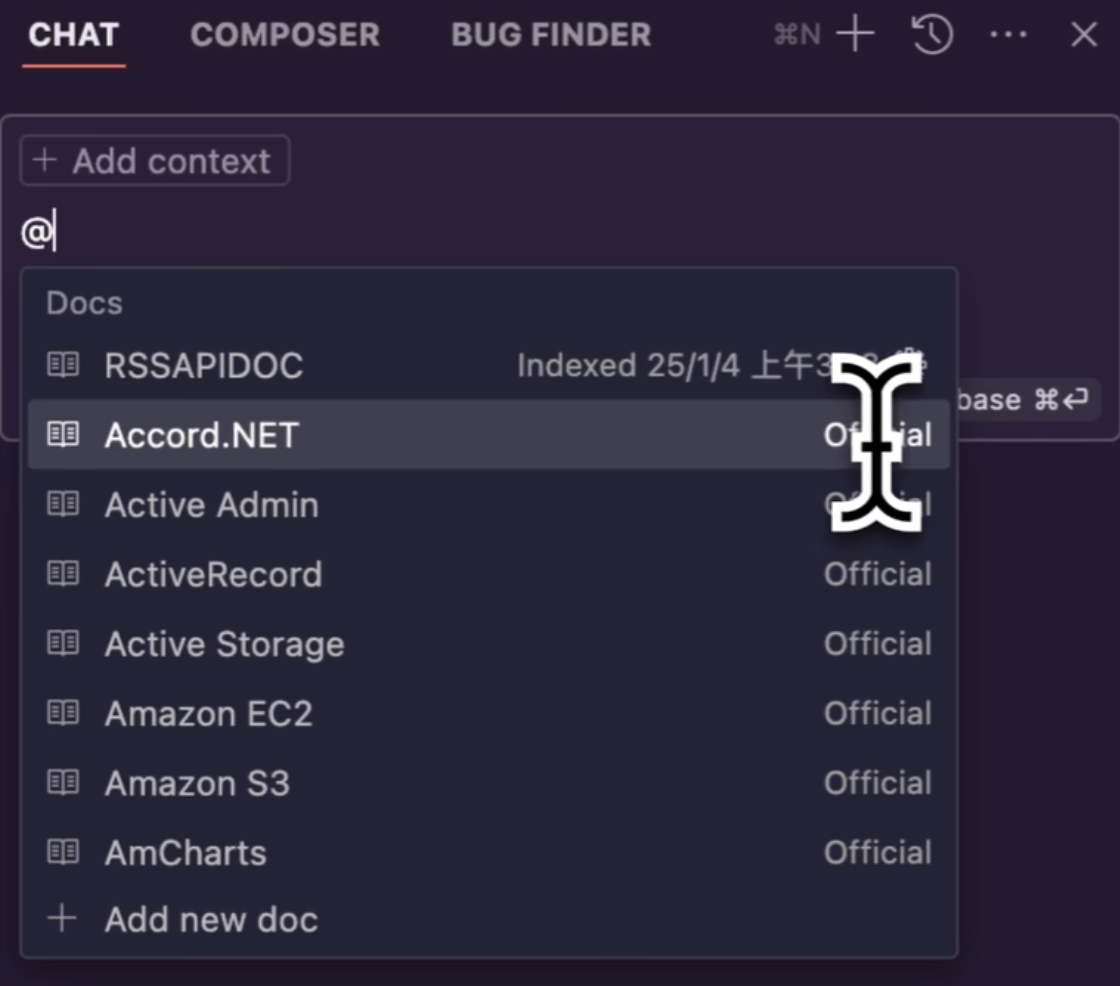Switch to the Composer tab
This screenshot has width=1120, height=986.
point(285,35)
